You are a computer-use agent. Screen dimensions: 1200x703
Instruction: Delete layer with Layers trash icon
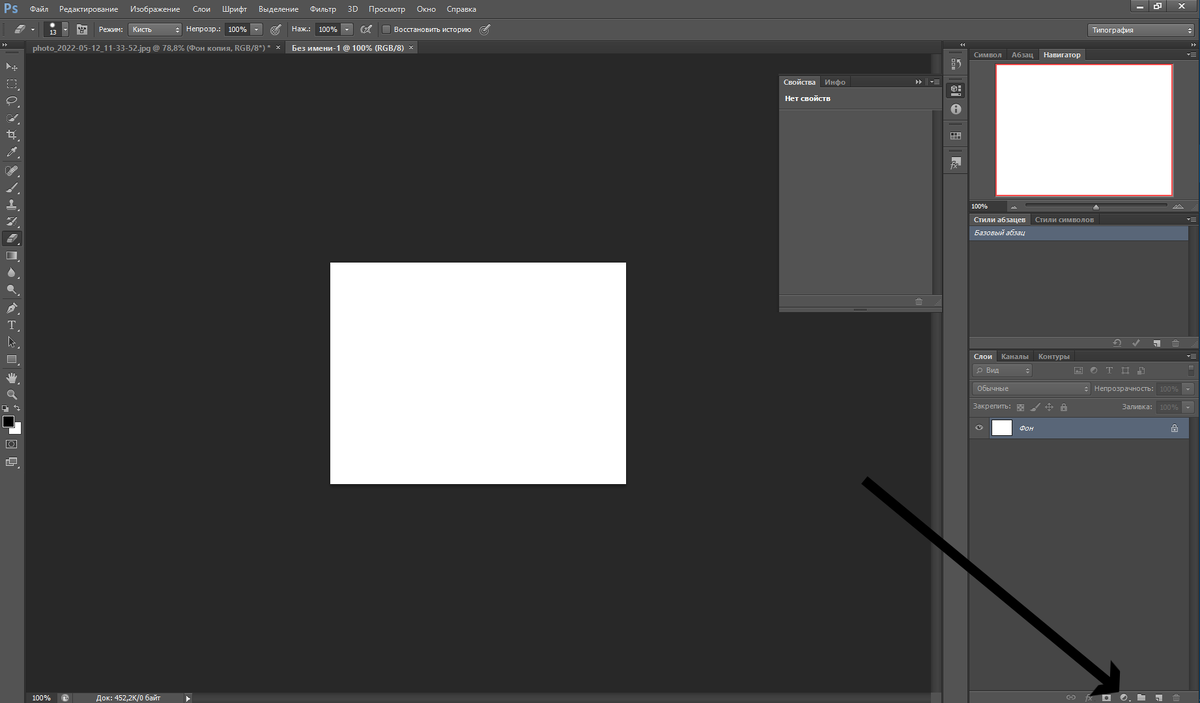click(1176, 697)
